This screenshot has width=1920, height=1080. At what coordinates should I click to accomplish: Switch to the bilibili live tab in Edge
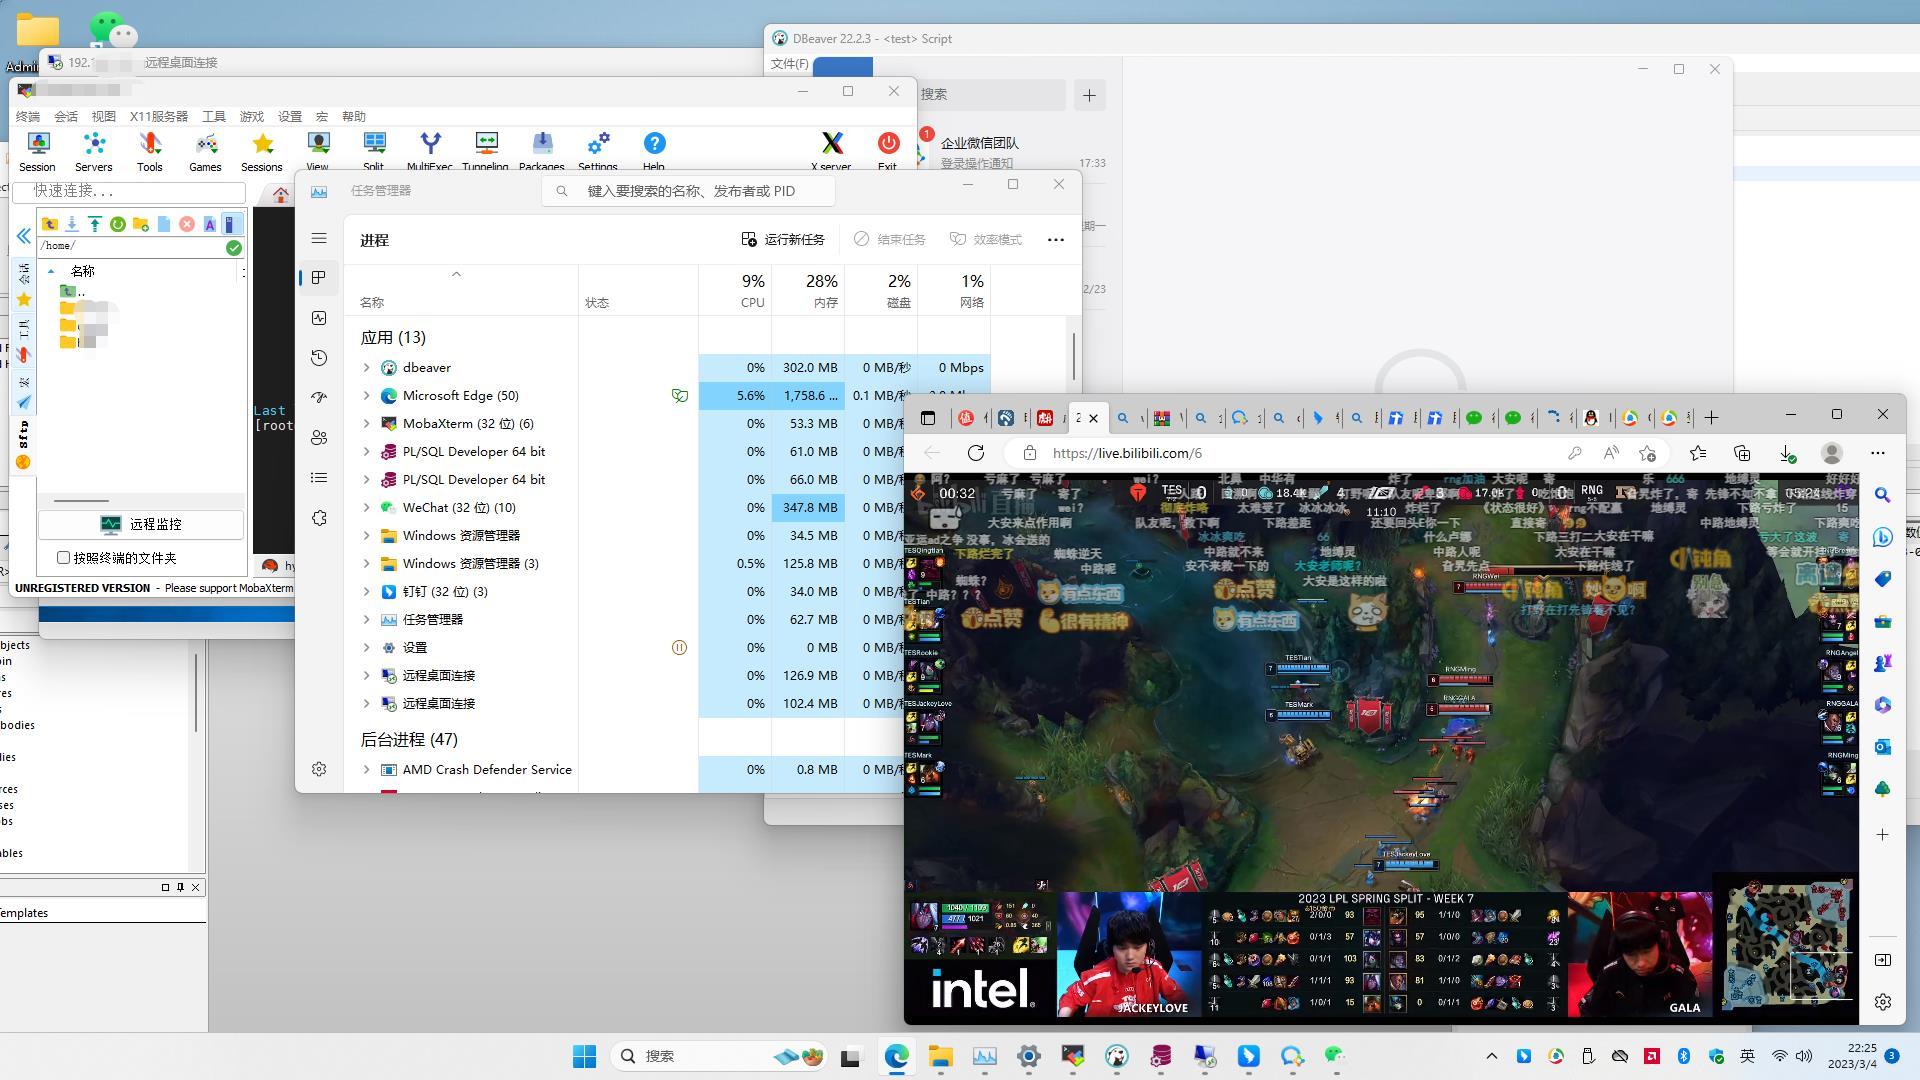(1078, 418)
